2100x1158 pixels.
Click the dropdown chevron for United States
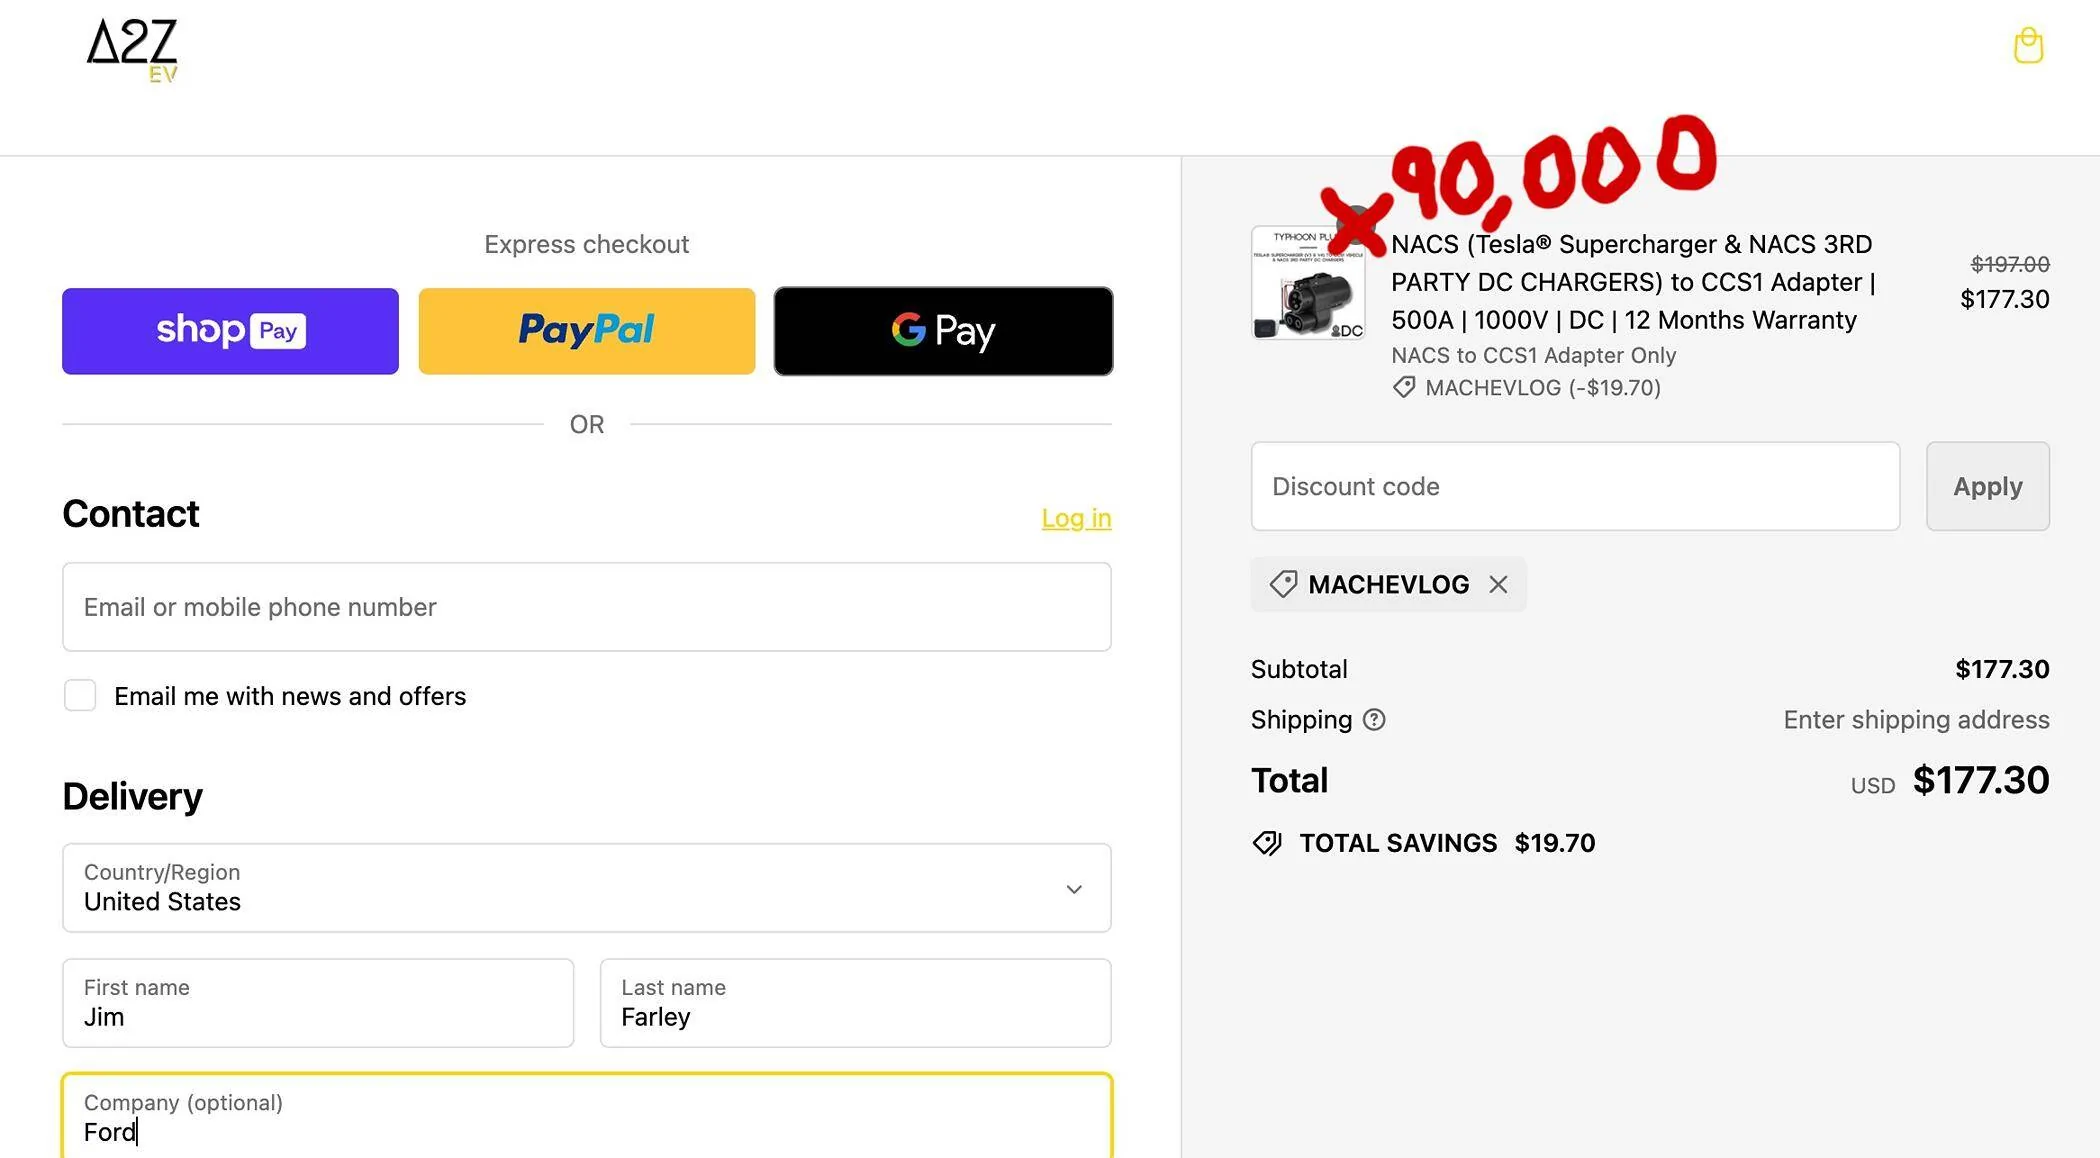pos(1074,889)
